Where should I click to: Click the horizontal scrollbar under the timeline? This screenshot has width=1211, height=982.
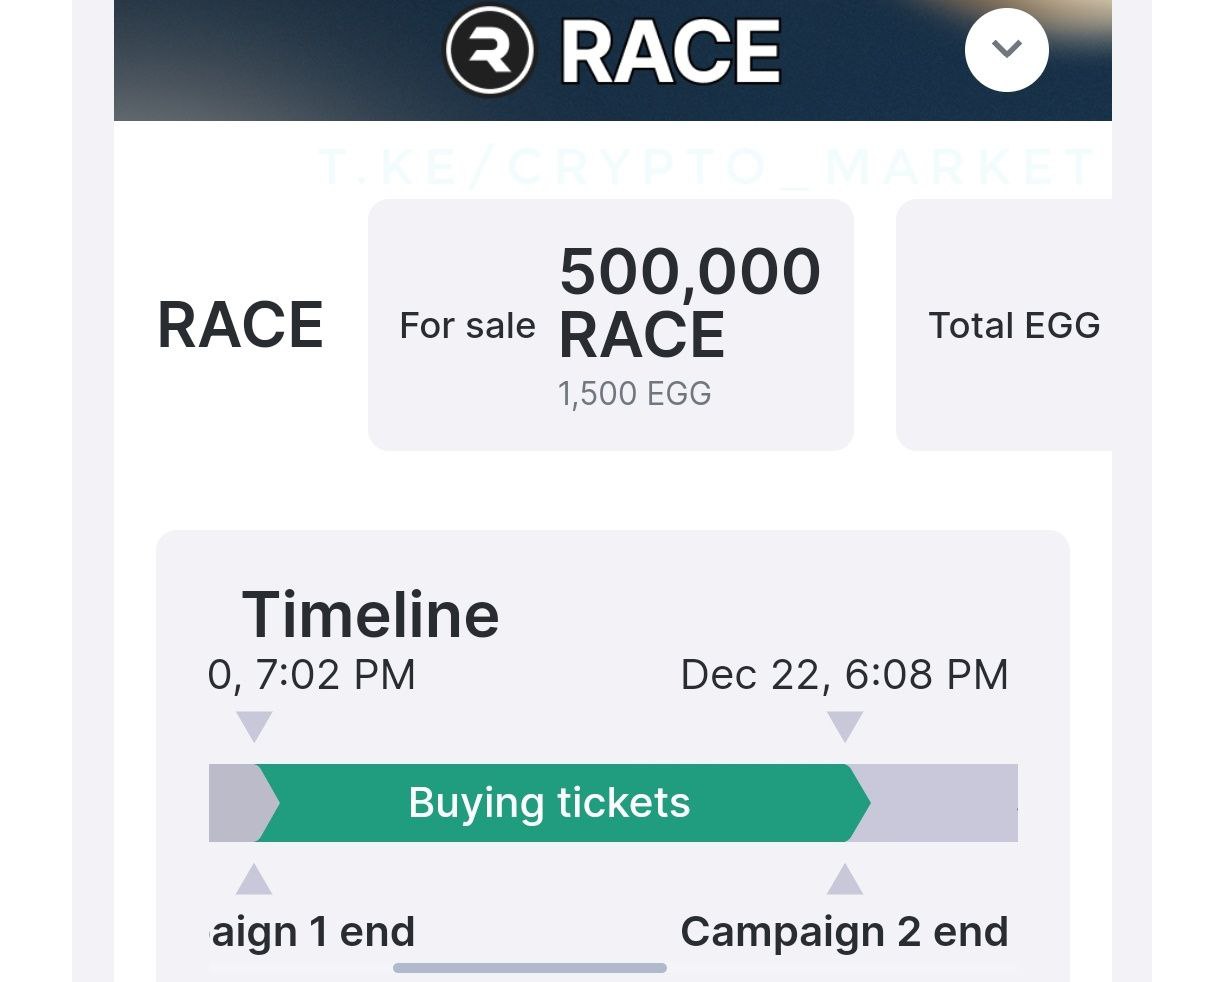tap(530, 967)
